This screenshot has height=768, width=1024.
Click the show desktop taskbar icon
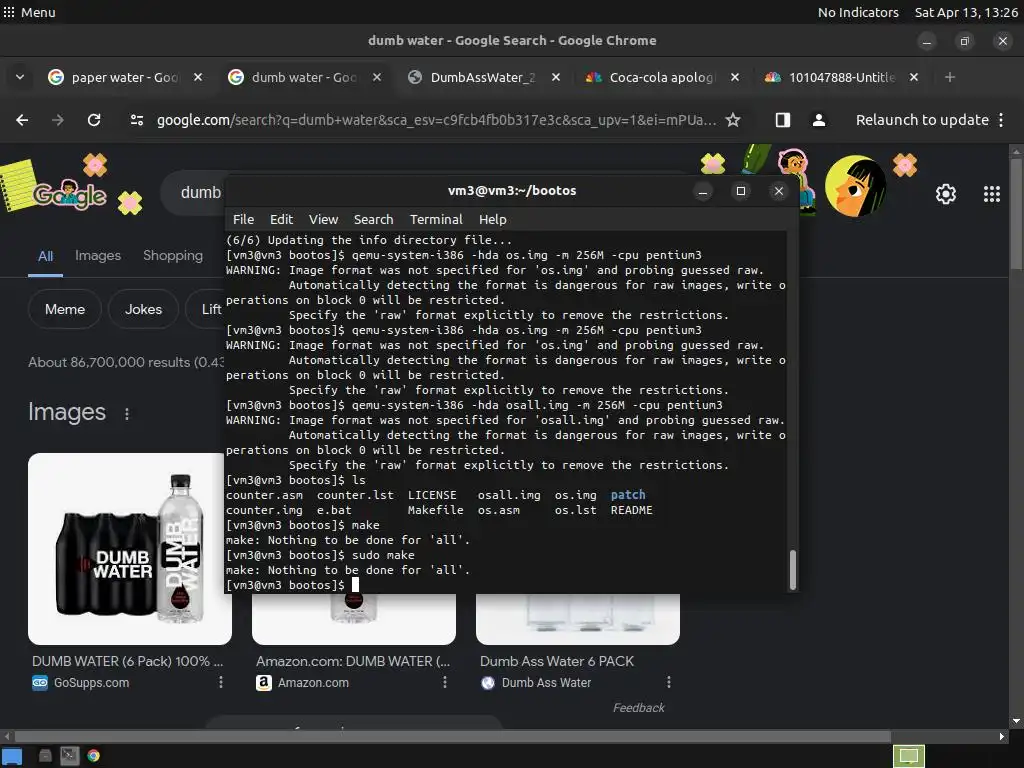12,756
